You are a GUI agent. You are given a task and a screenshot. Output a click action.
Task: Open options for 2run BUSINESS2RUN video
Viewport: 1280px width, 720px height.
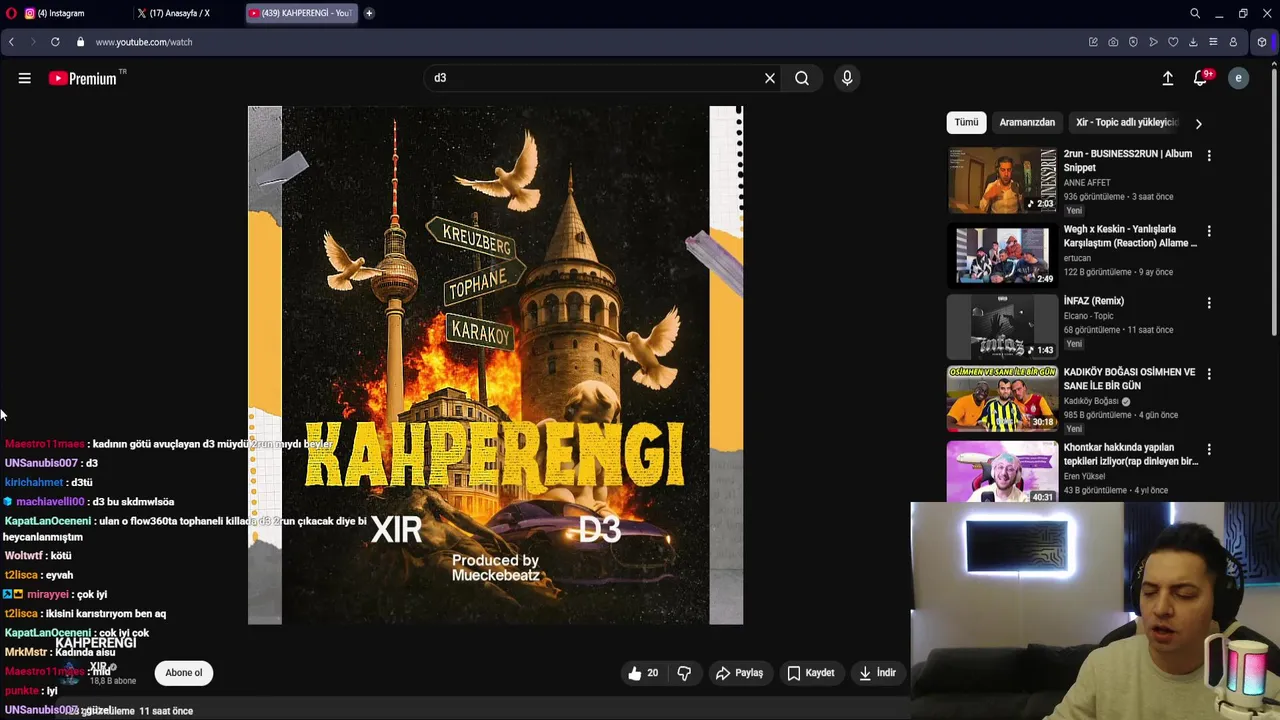click(1209, 156)
